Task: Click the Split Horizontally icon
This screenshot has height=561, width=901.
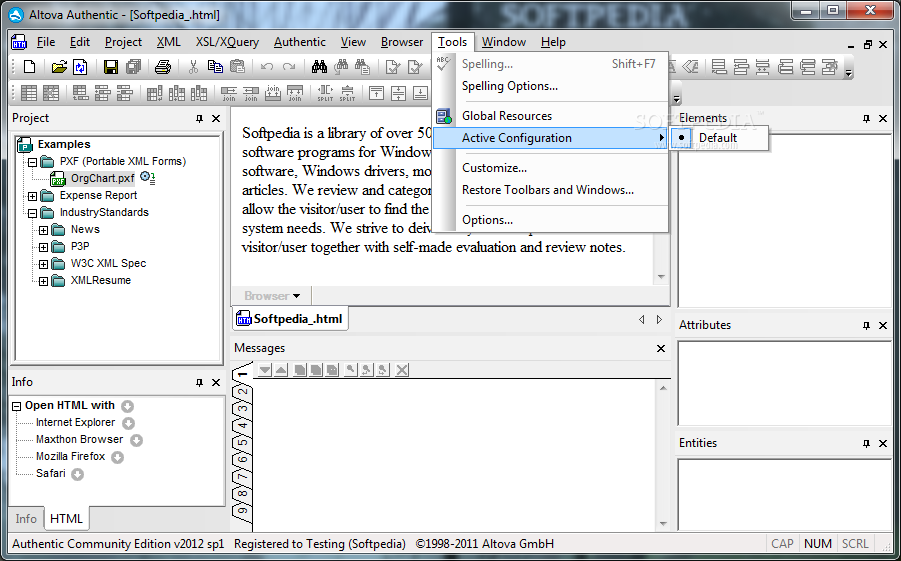Action: pos(325,93)
